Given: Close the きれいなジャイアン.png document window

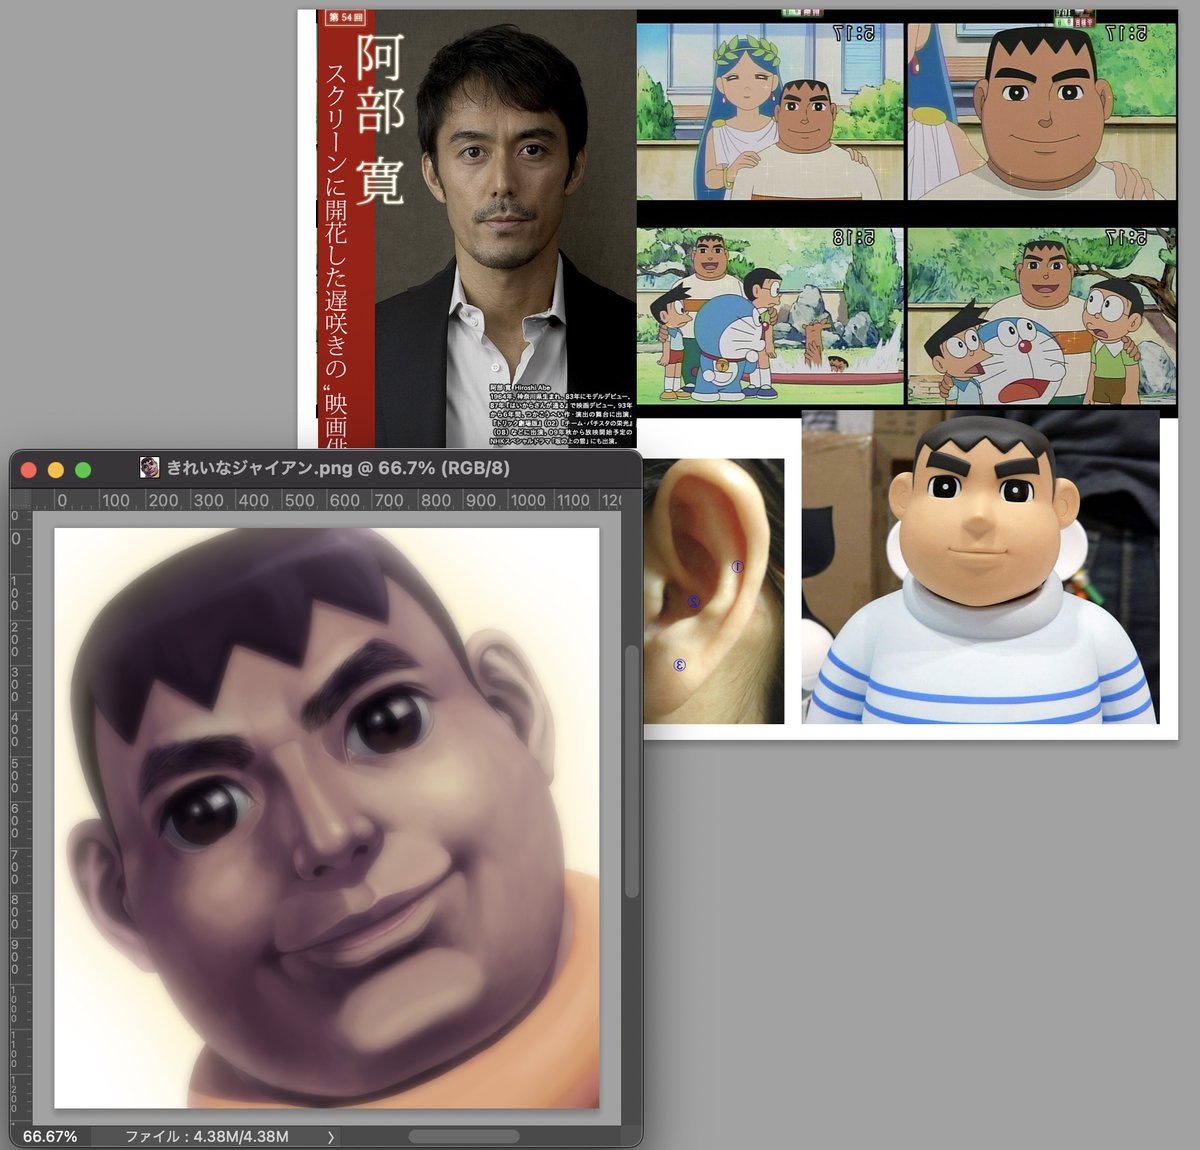Looking at the screenshot, I should 29,469.
